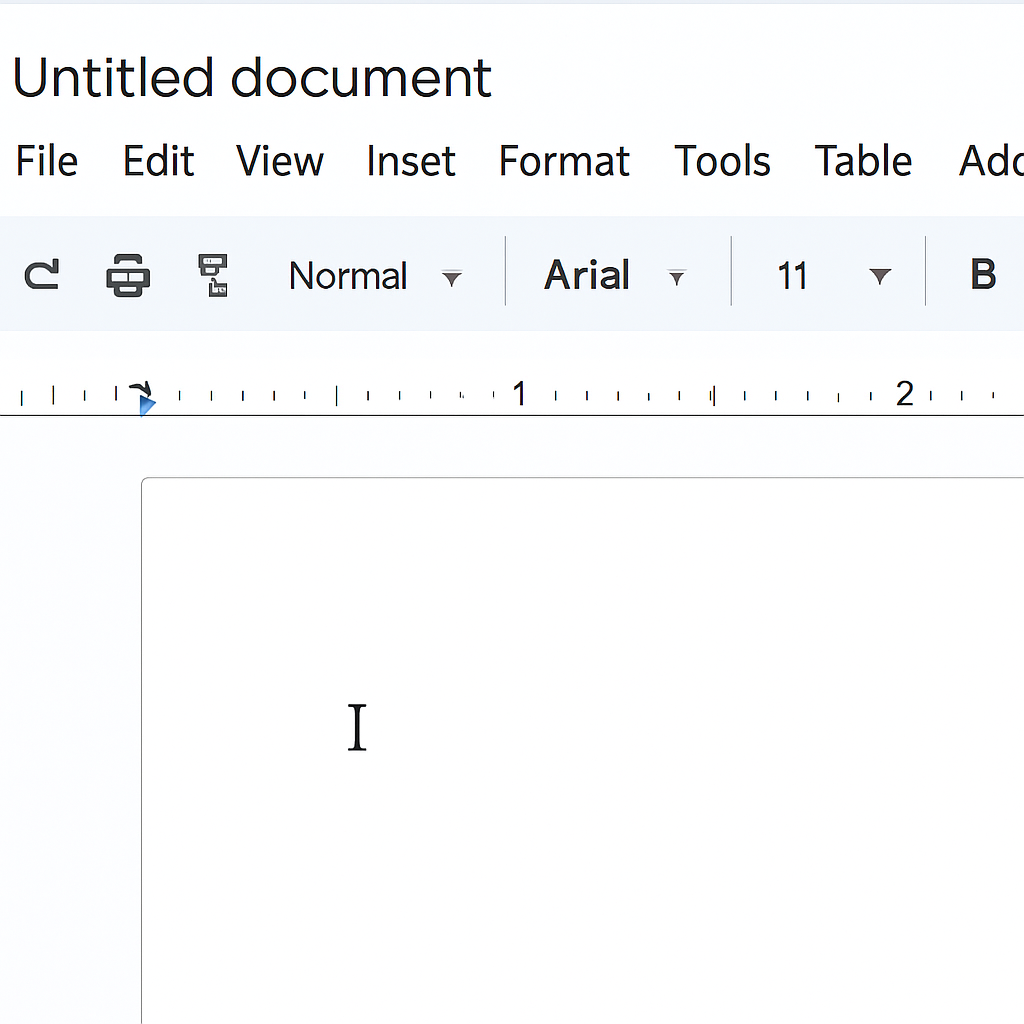The image size is (1024, 1024).
Task: Click the redo arrow icon
Action: tap(42, 274)
